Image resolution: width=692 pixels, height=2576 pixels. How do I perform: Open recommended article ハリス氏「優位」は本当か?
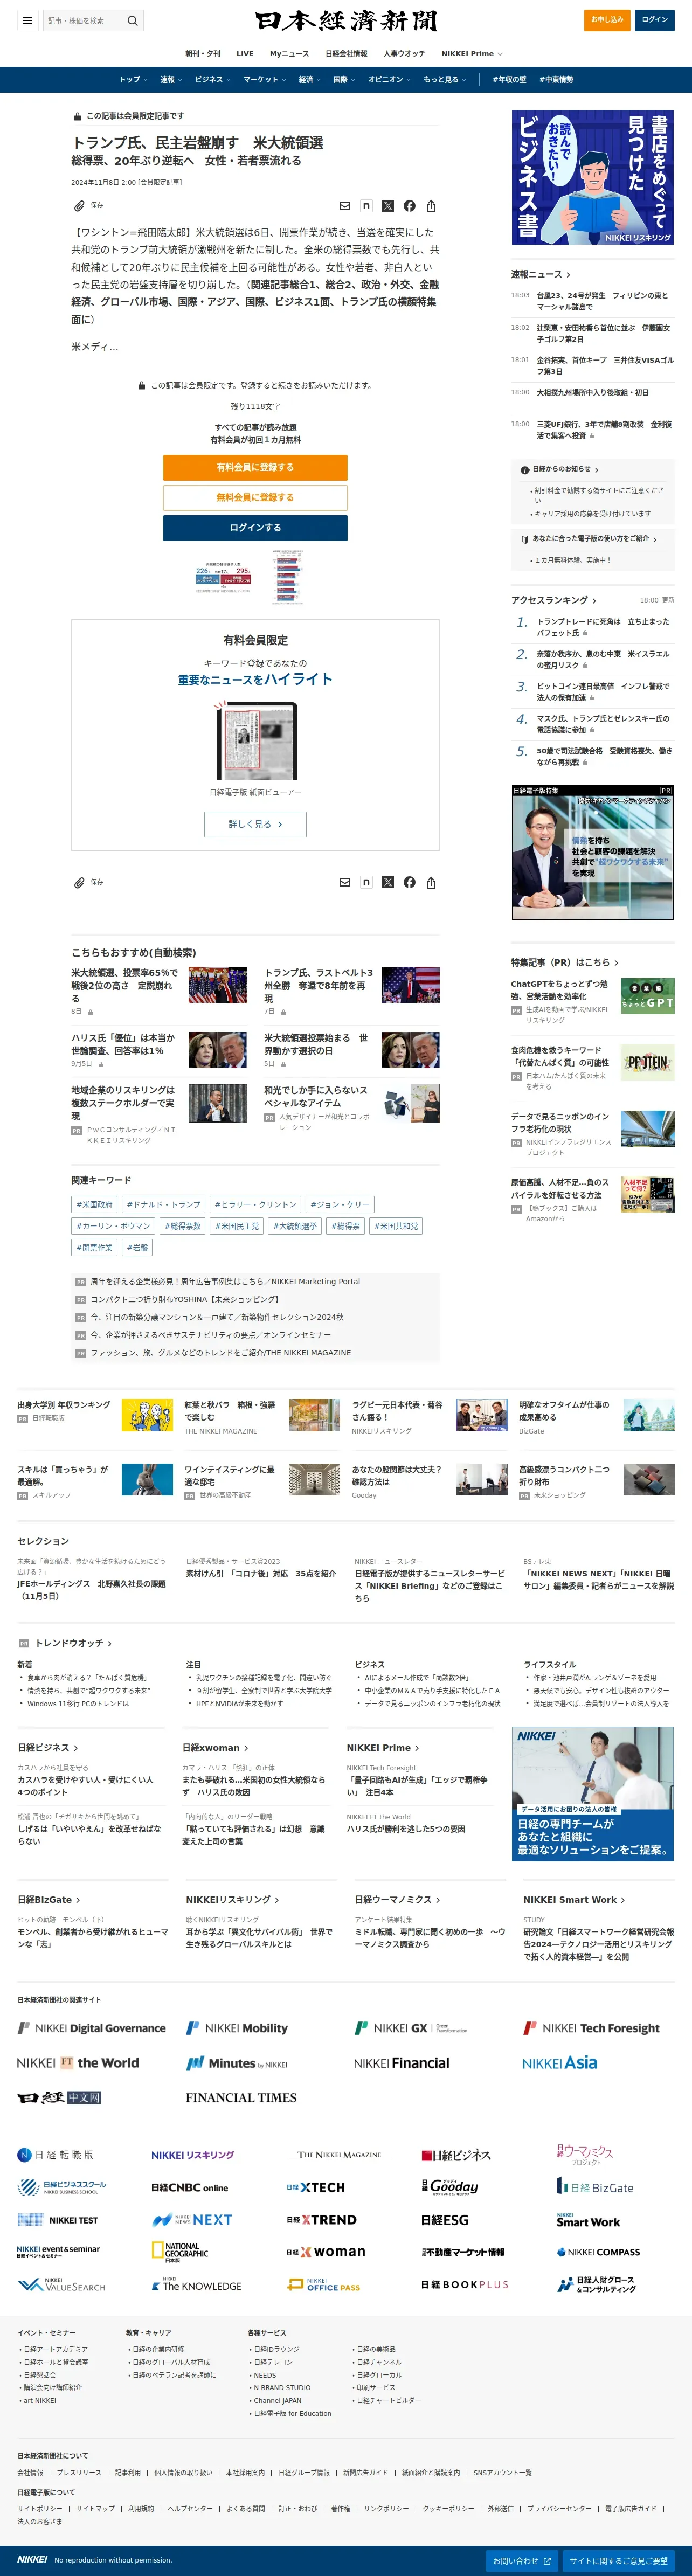tap(123, 1044)
